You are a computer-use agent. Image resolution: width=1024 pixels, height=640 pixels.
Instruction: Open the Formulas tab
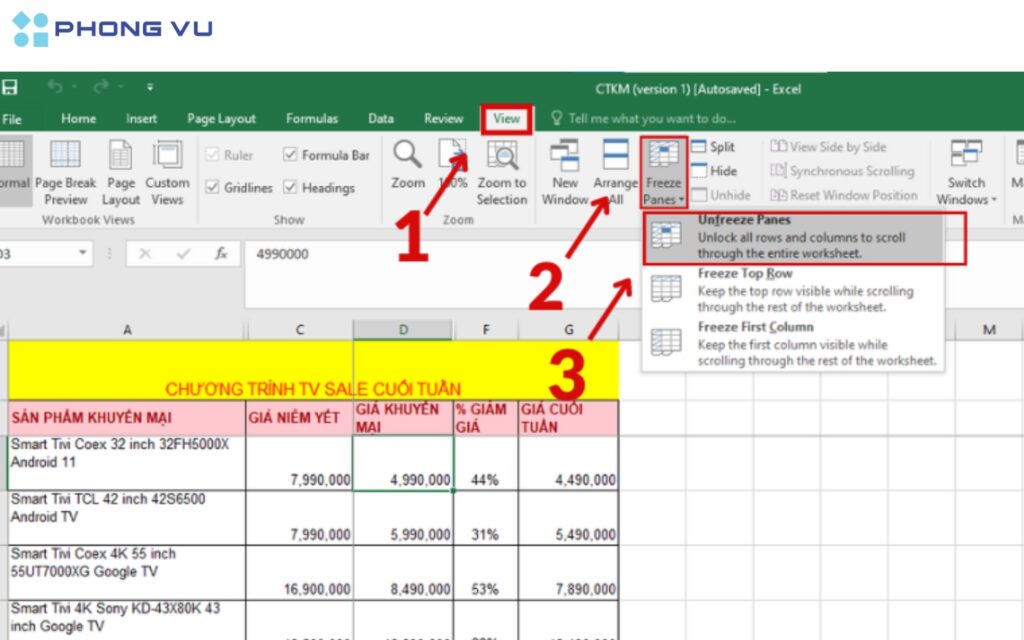point(312,119)
